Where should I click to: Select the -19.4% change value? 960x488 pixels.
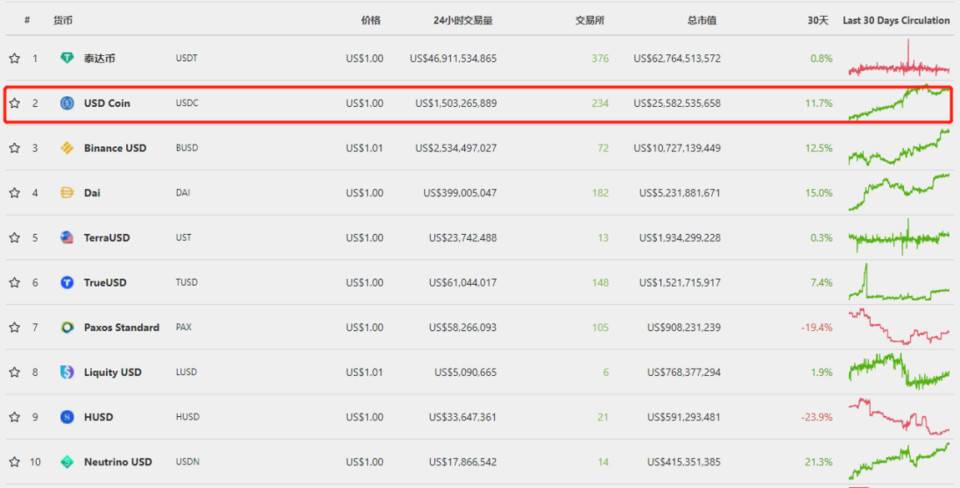tap(817, 327)
